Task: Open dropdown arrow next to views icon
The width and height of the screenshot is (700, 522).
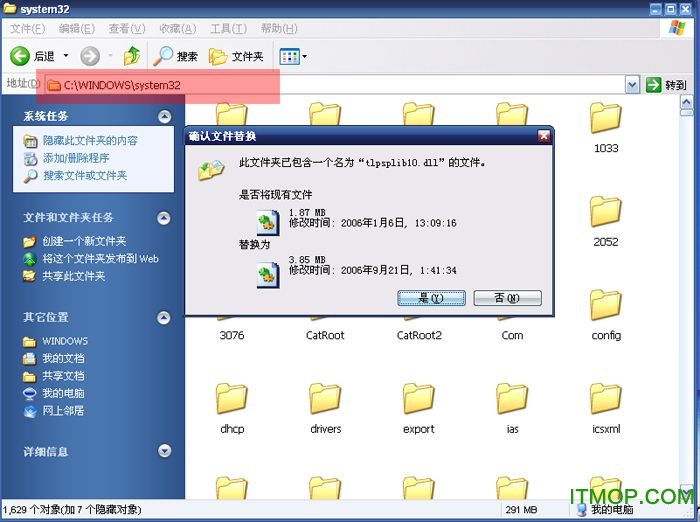Action: point(304,57)
